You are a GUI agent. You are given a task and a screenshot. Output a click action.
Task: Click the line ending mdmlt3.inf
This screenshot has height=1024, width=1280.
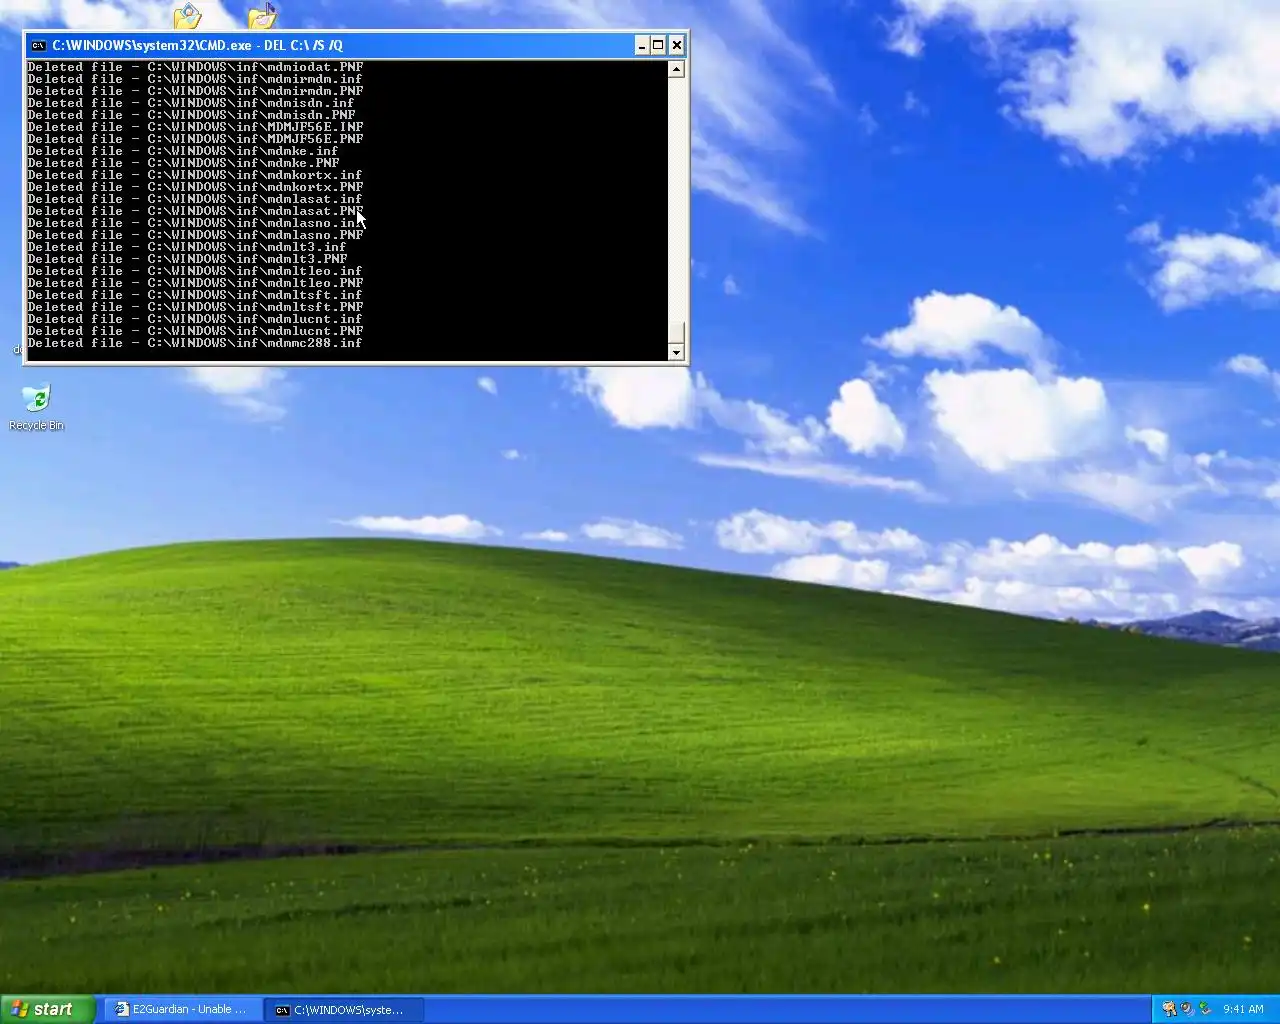click(x=187, y=247)
